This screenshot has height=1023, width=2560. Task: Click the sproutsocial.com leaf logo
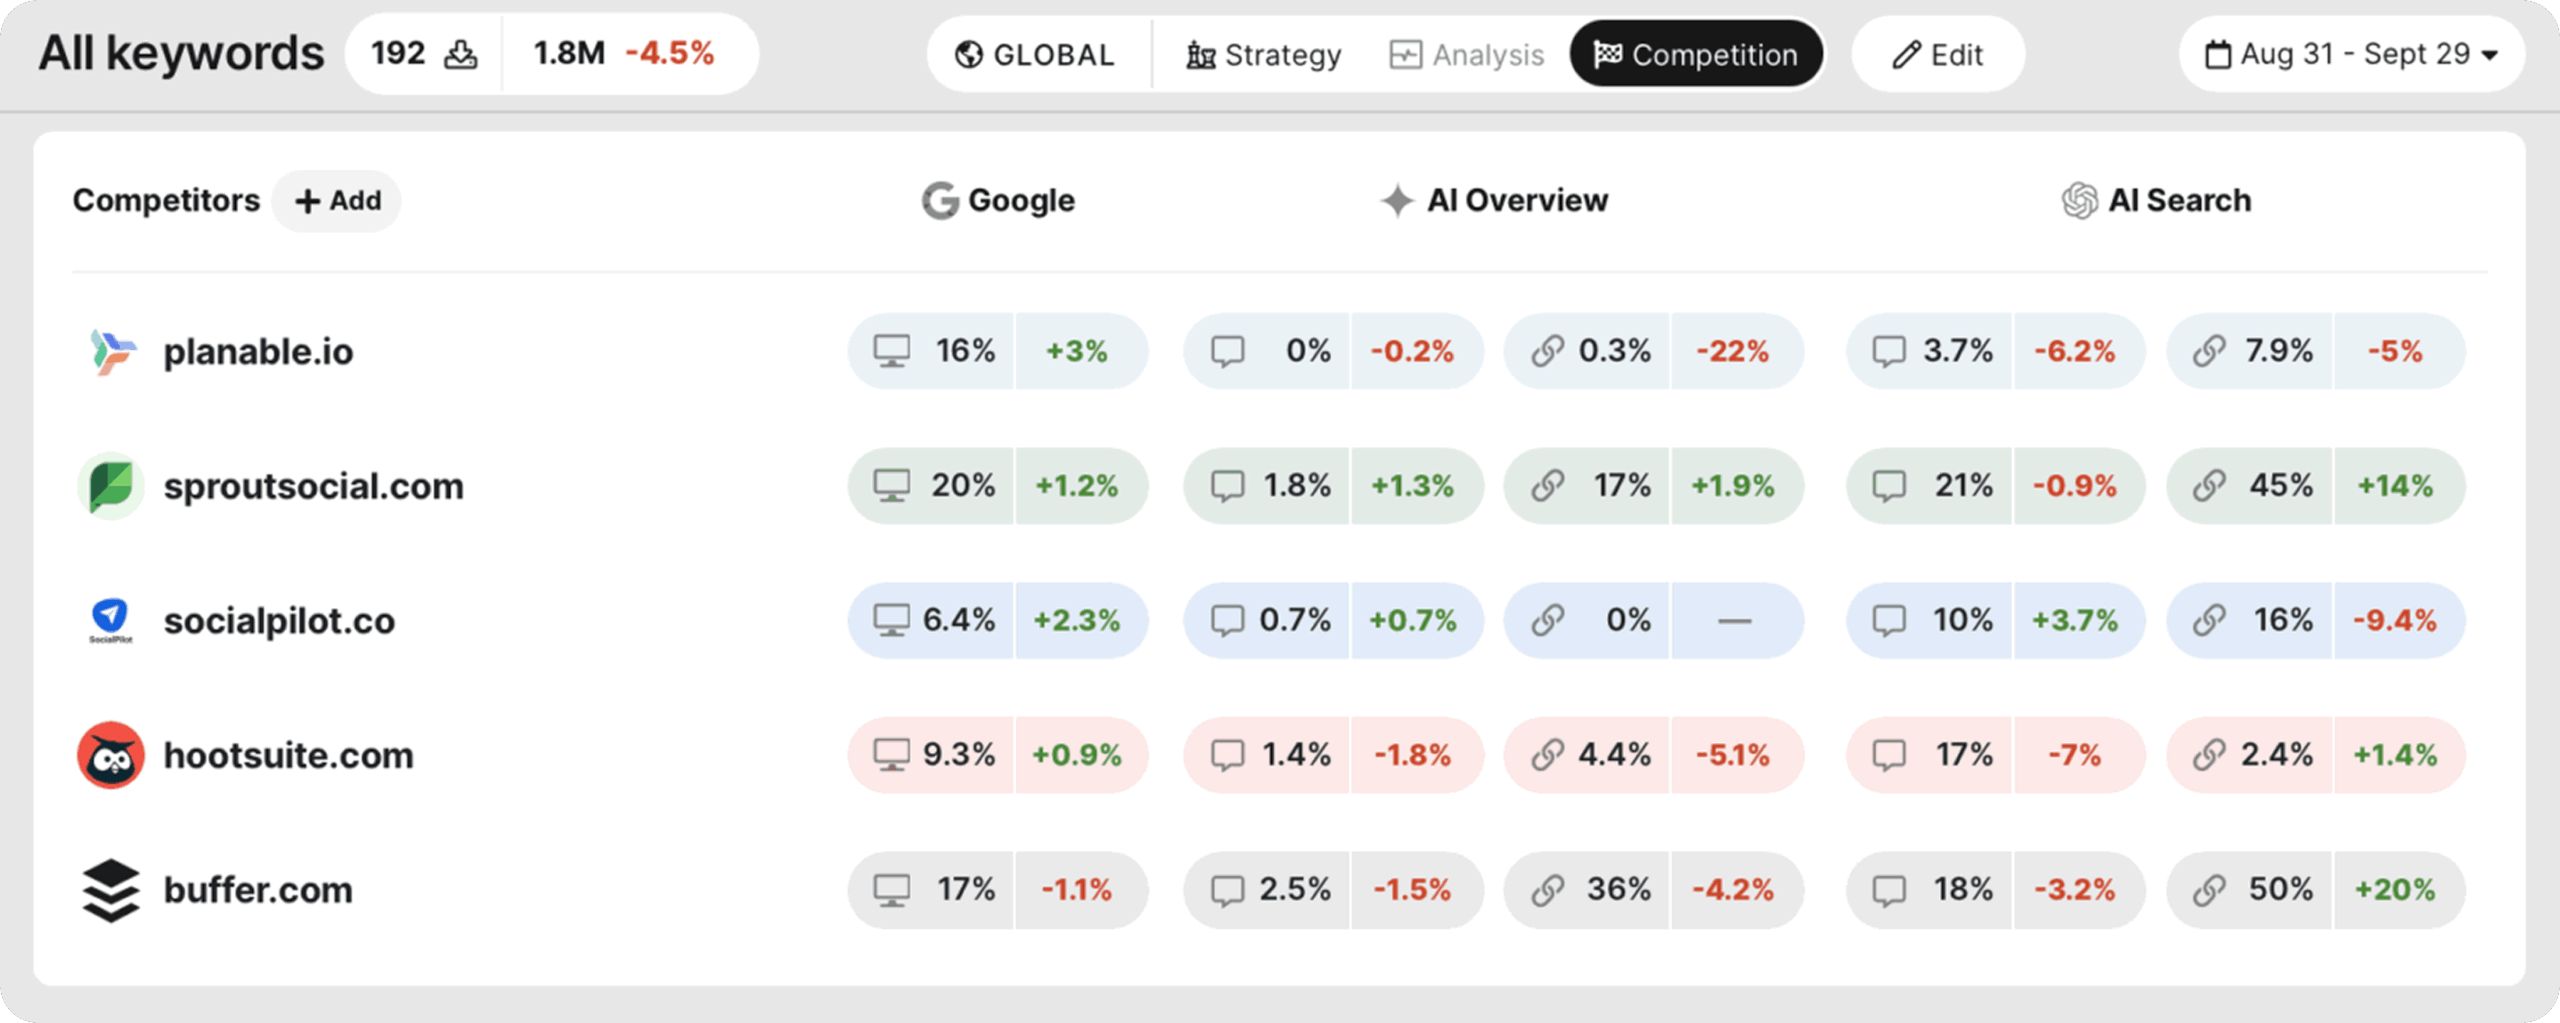coord(111,486)
